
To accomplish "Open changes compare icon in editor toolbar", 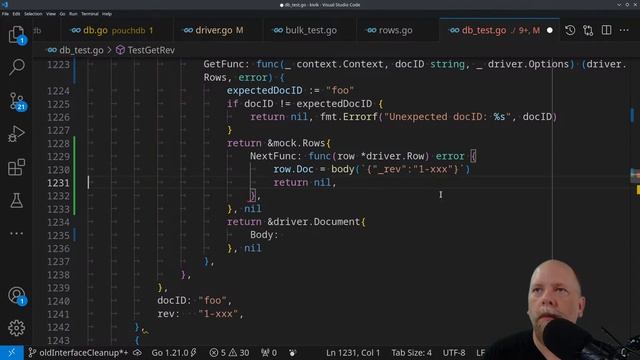I will (588, 30).
